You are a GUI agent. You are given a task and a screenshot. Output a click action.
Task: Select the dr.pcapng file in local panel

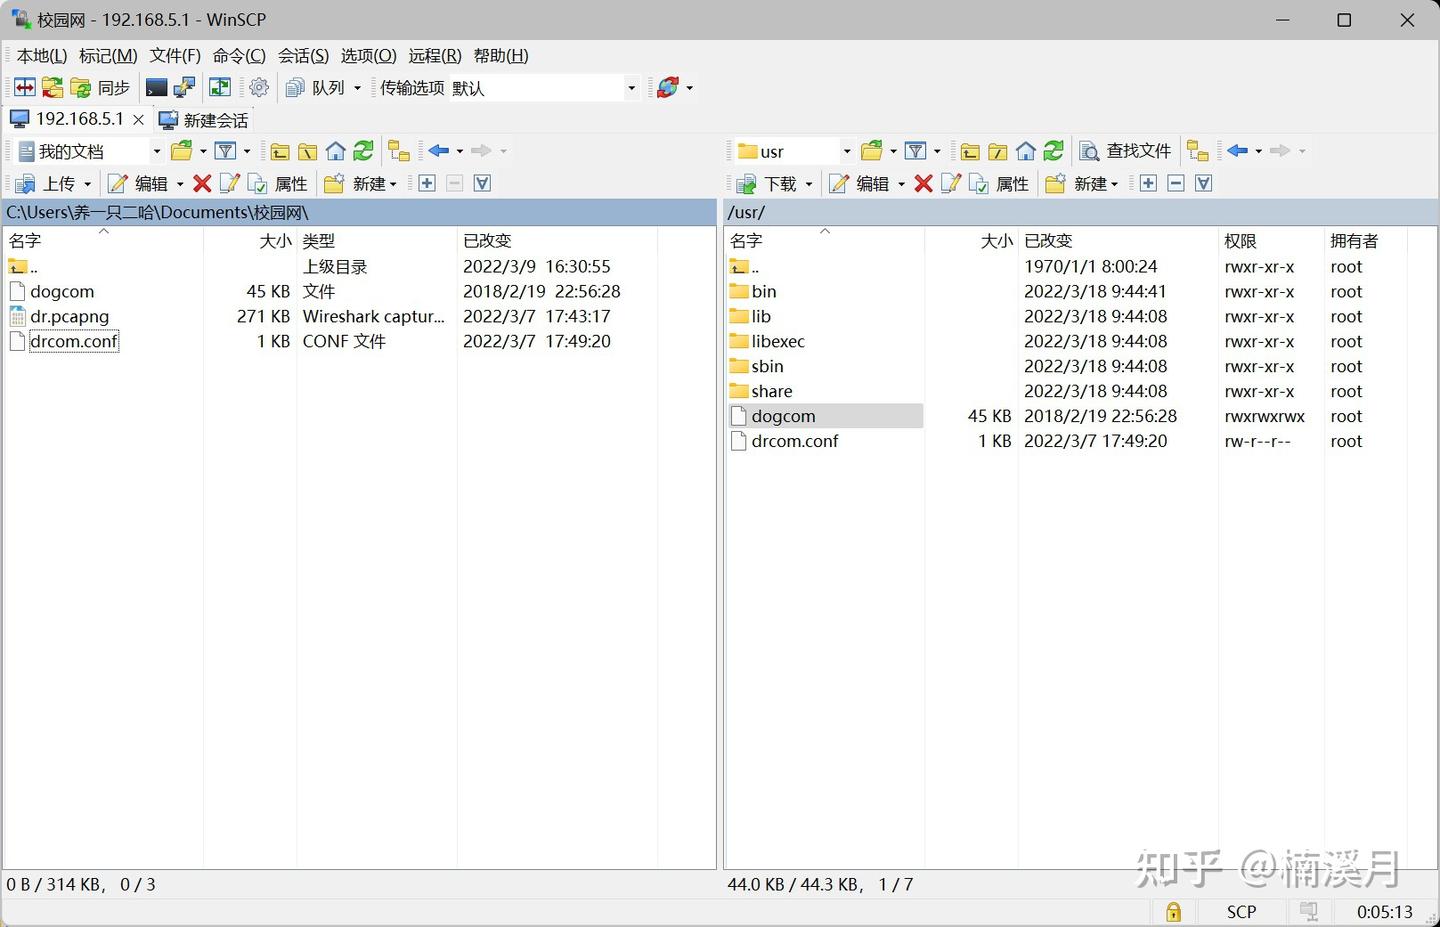coord(70,316)
